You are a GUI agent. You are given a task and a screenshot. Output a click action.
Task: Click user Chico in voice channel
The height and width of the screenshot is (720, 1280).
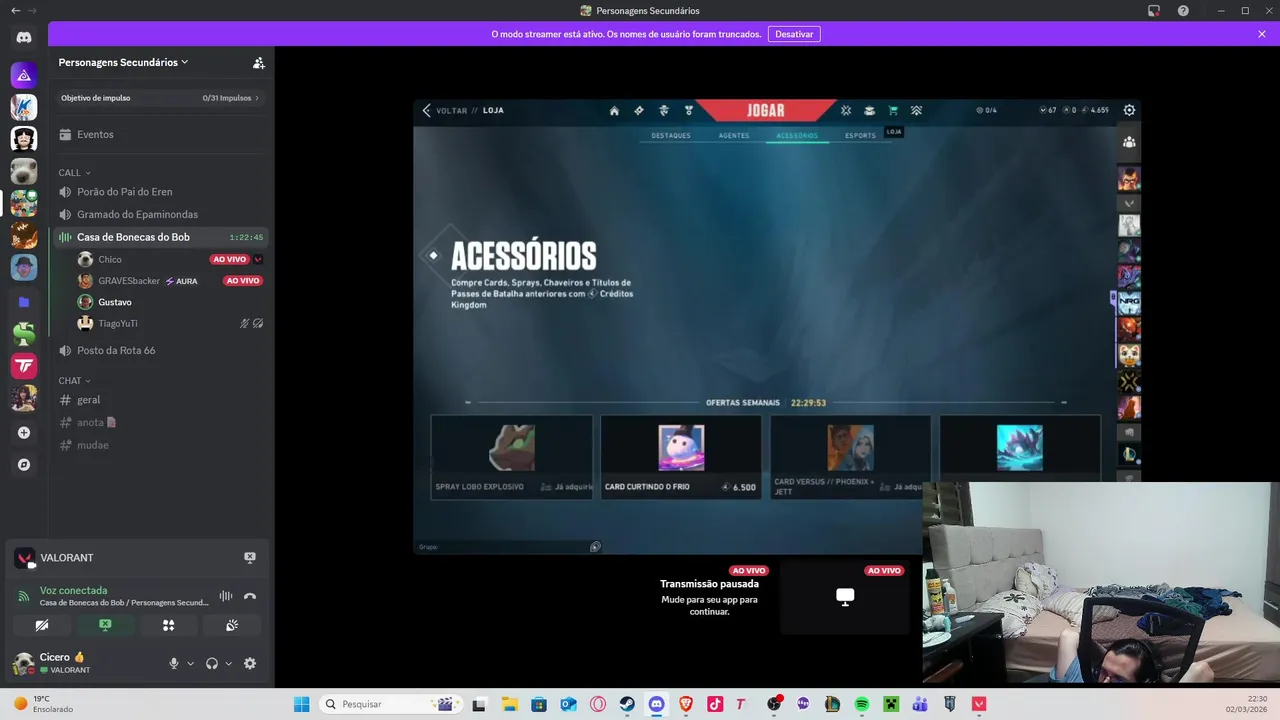pos(110,259)
